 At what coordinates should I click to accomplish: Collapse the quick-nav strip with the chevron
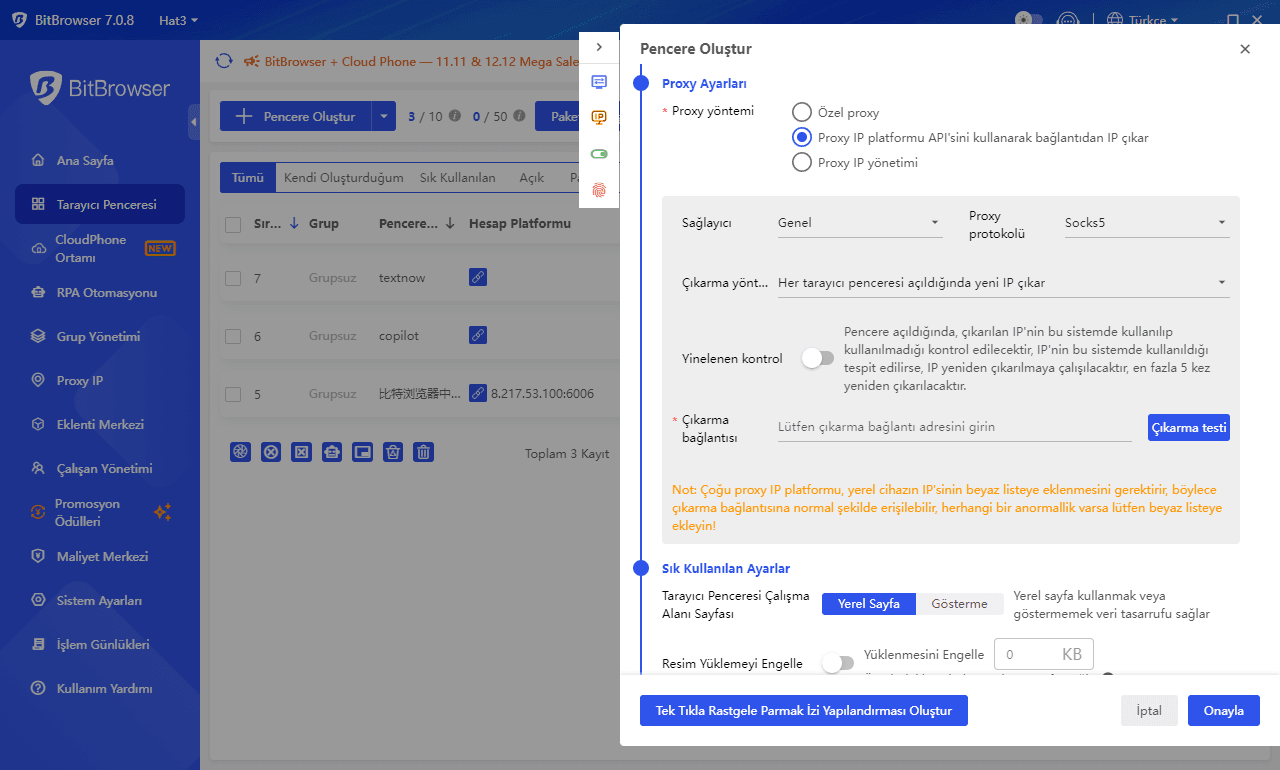pos(599,47)
